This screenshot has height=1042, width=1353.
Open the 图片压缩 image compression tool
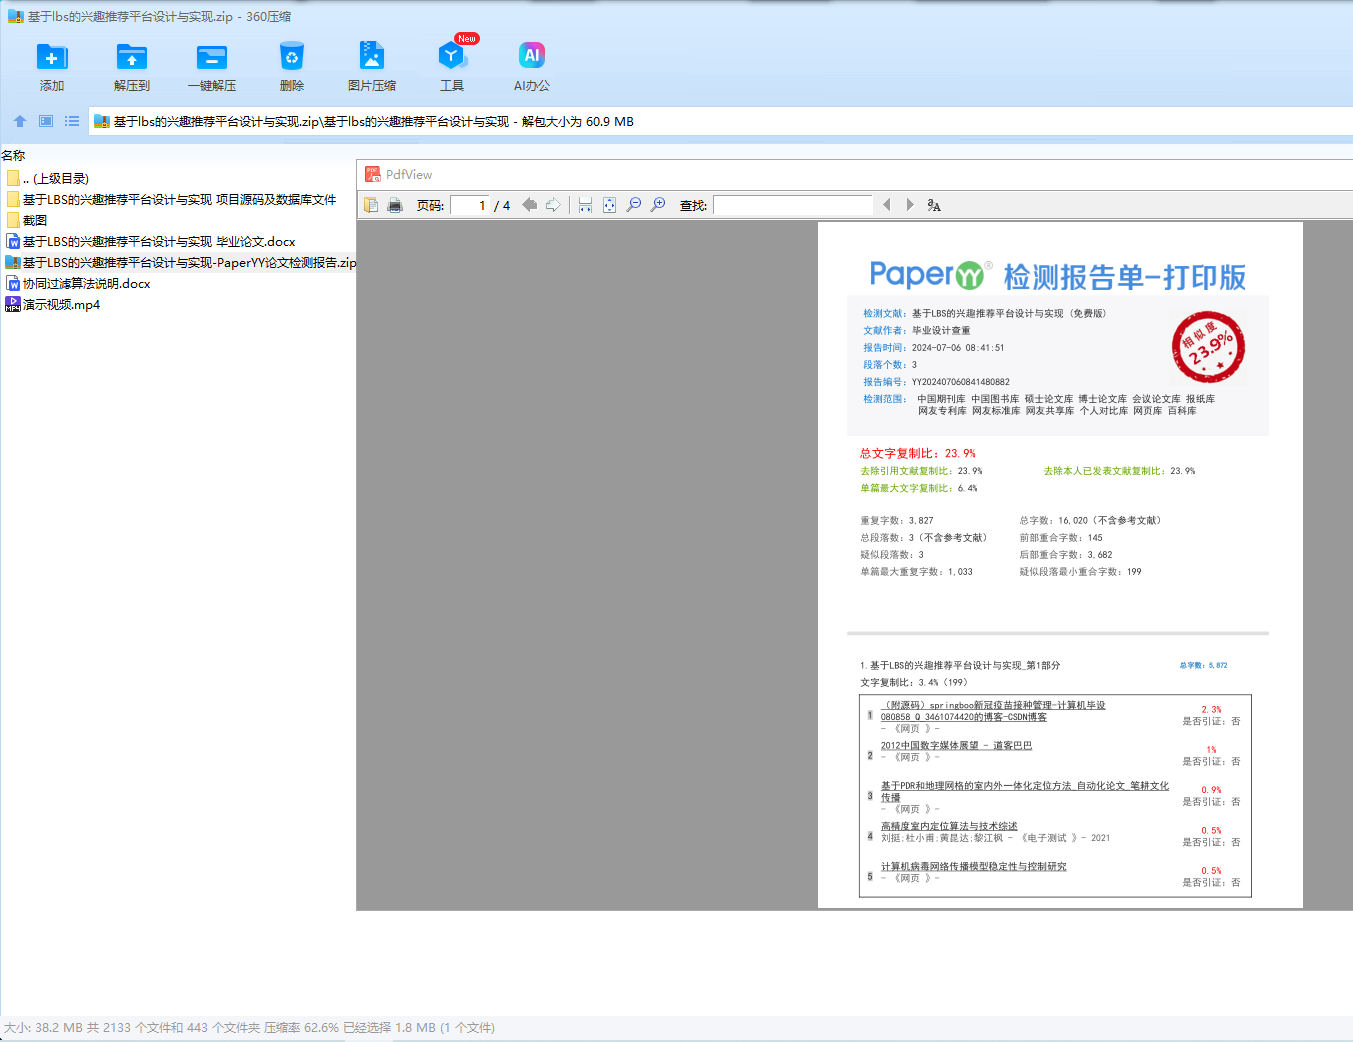point(371,57)
